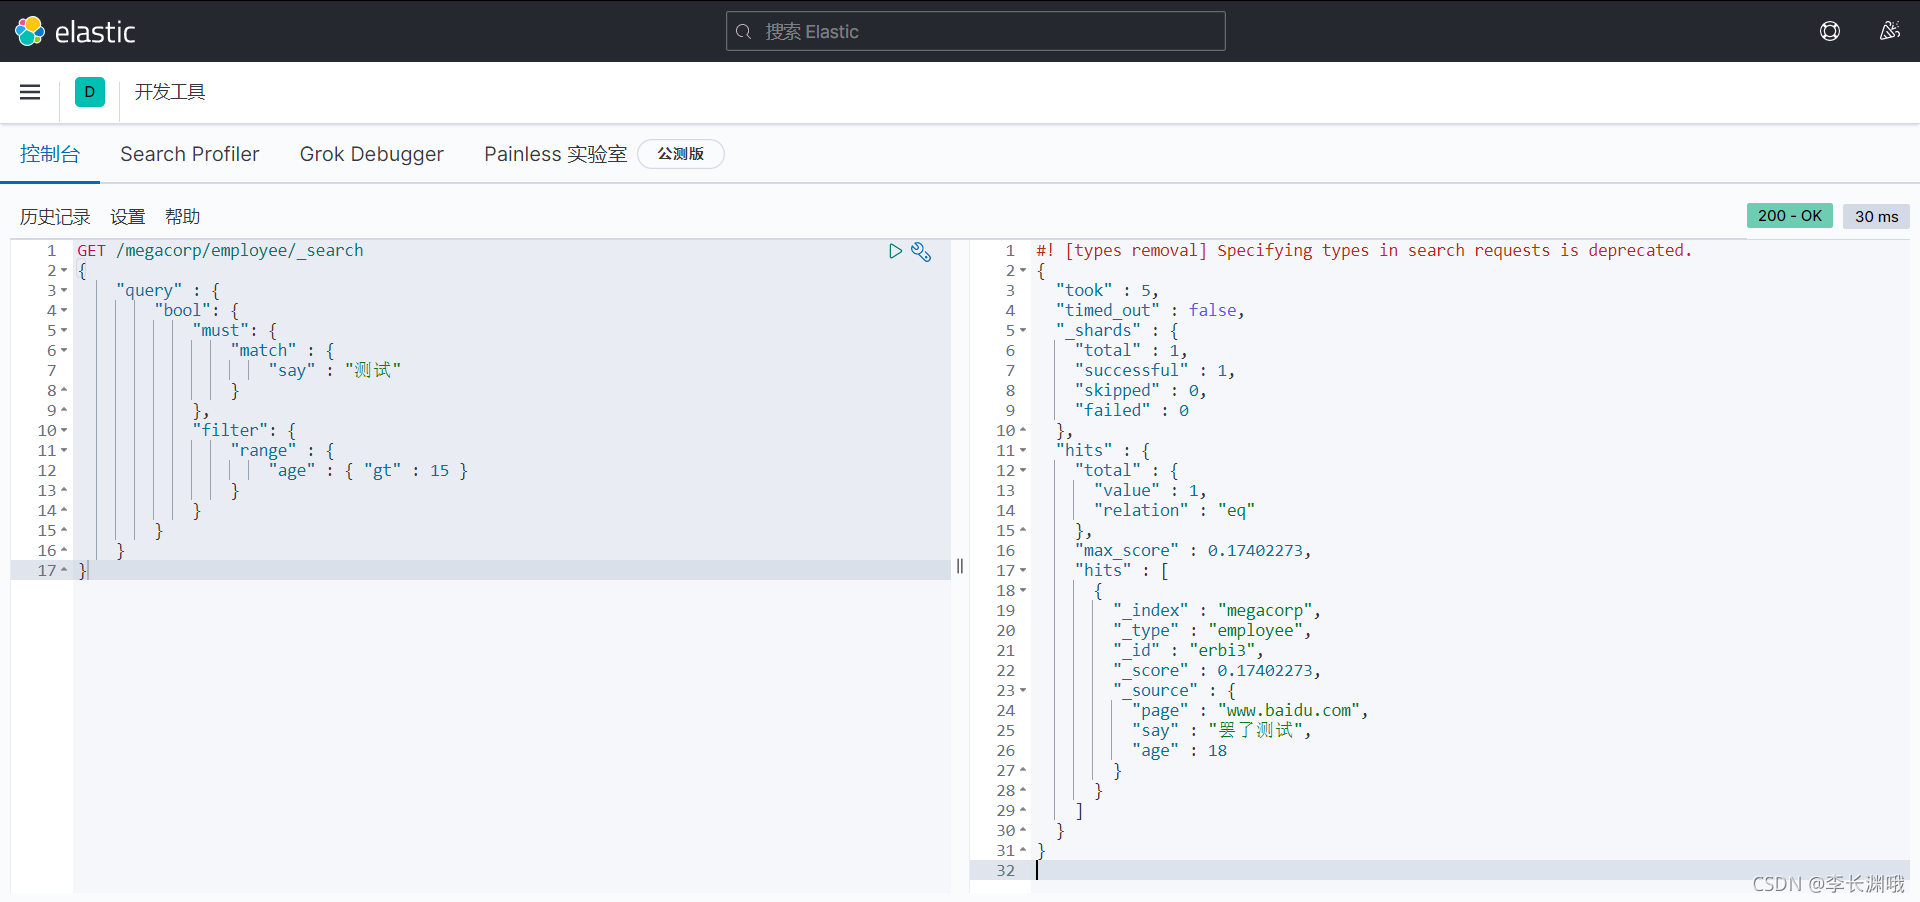1920x902 pixels.
Task: Click the 30 ms response time badge
Action: pyautogui.click(x=1876, y=216)
